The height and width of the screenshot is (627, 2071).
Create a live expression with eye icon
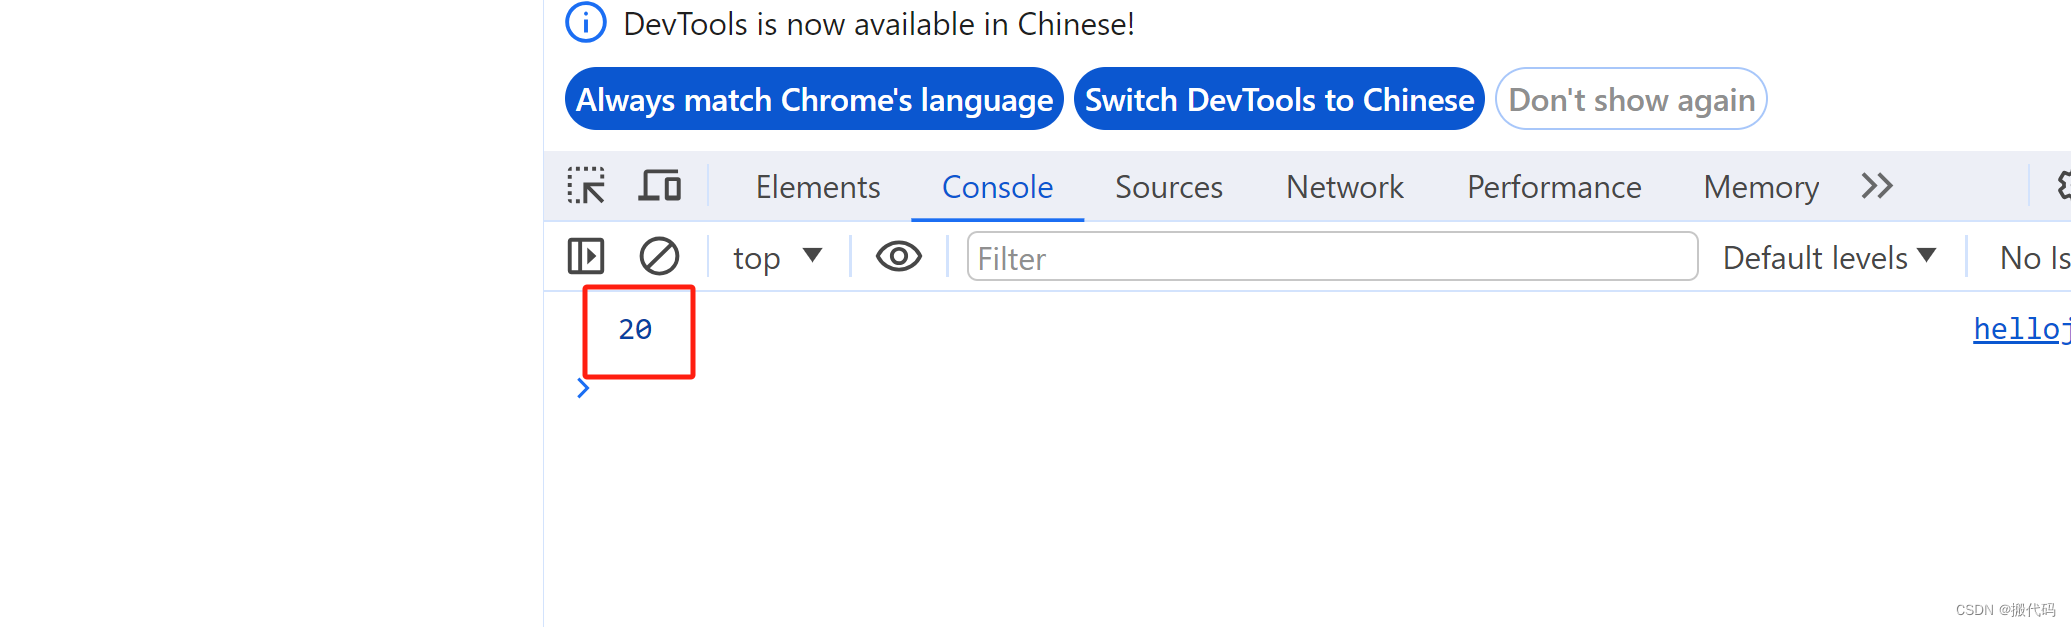(898, 257)
